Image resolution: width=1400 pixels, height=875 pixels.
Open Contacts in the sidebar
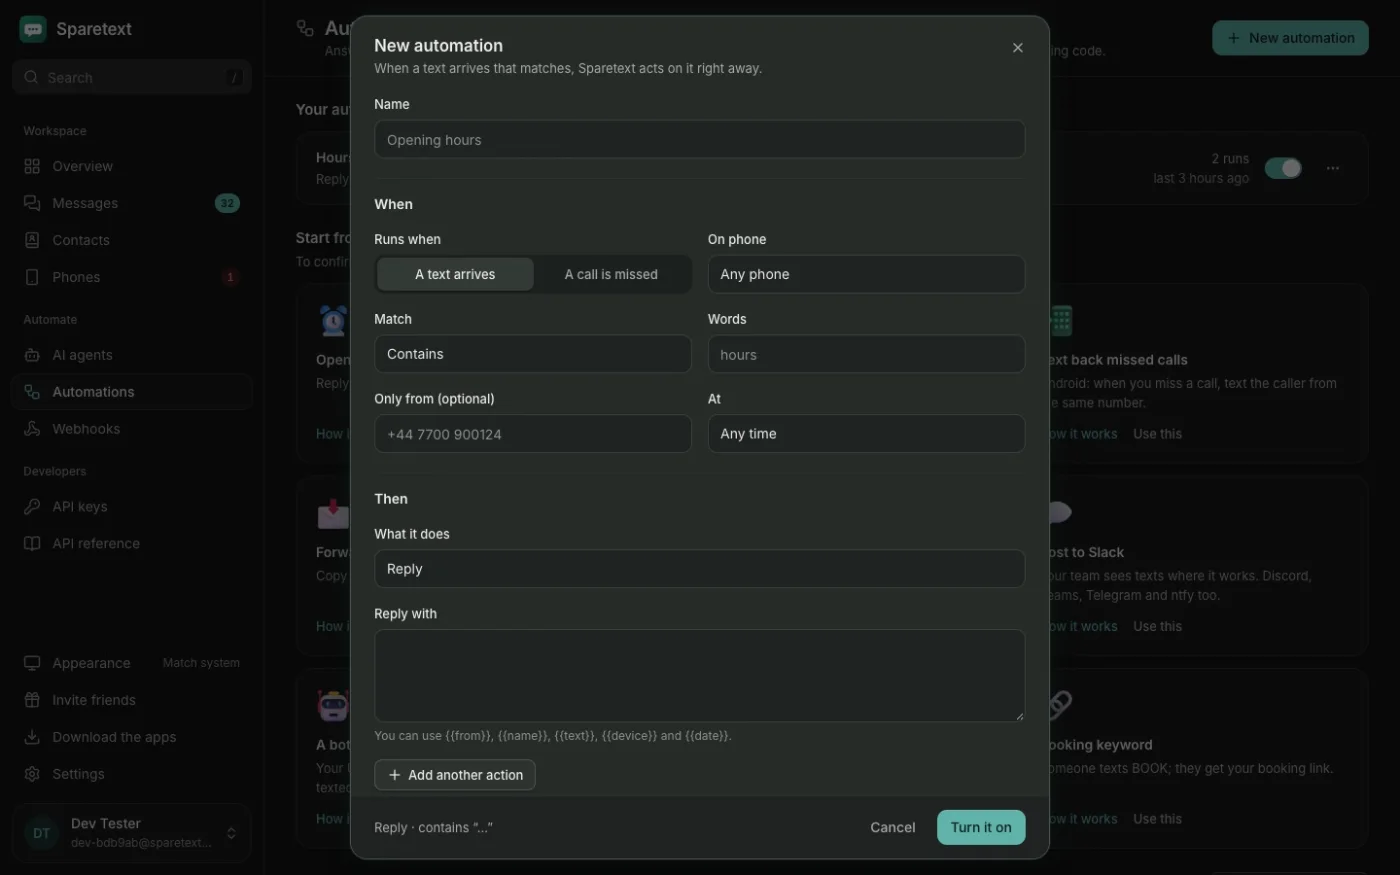coord(132,240)
